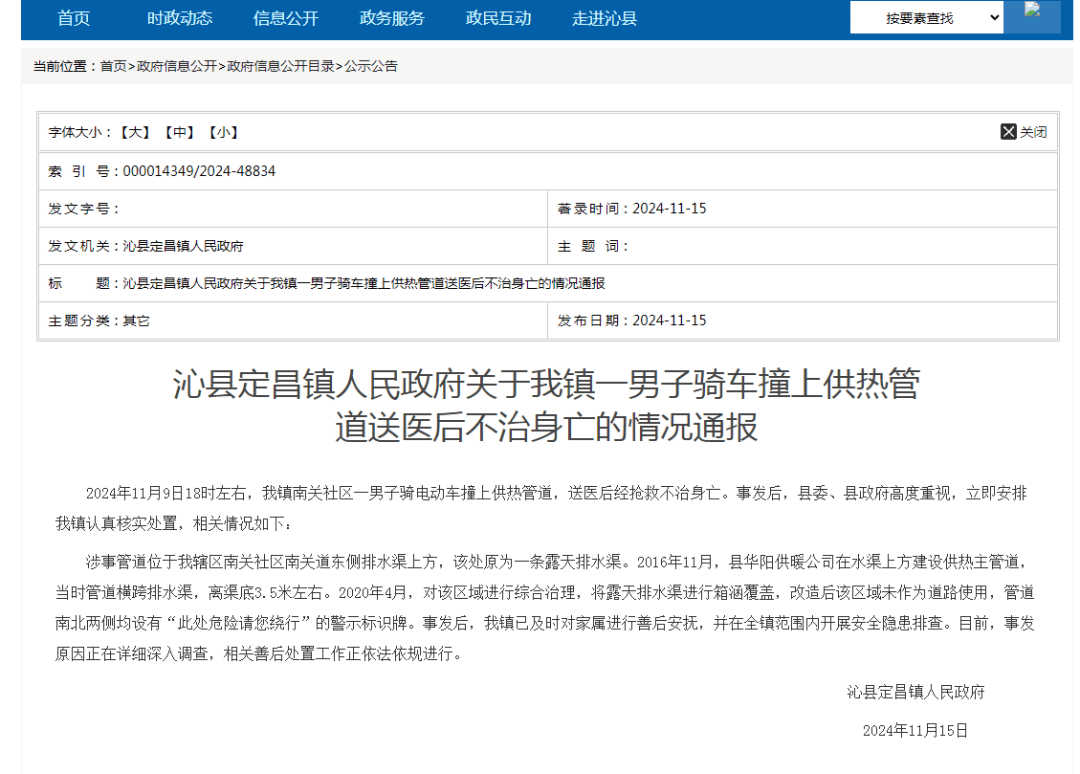This screenshot has height=774, width=1080.
Task: Click the large article headline
Action: 546,406
